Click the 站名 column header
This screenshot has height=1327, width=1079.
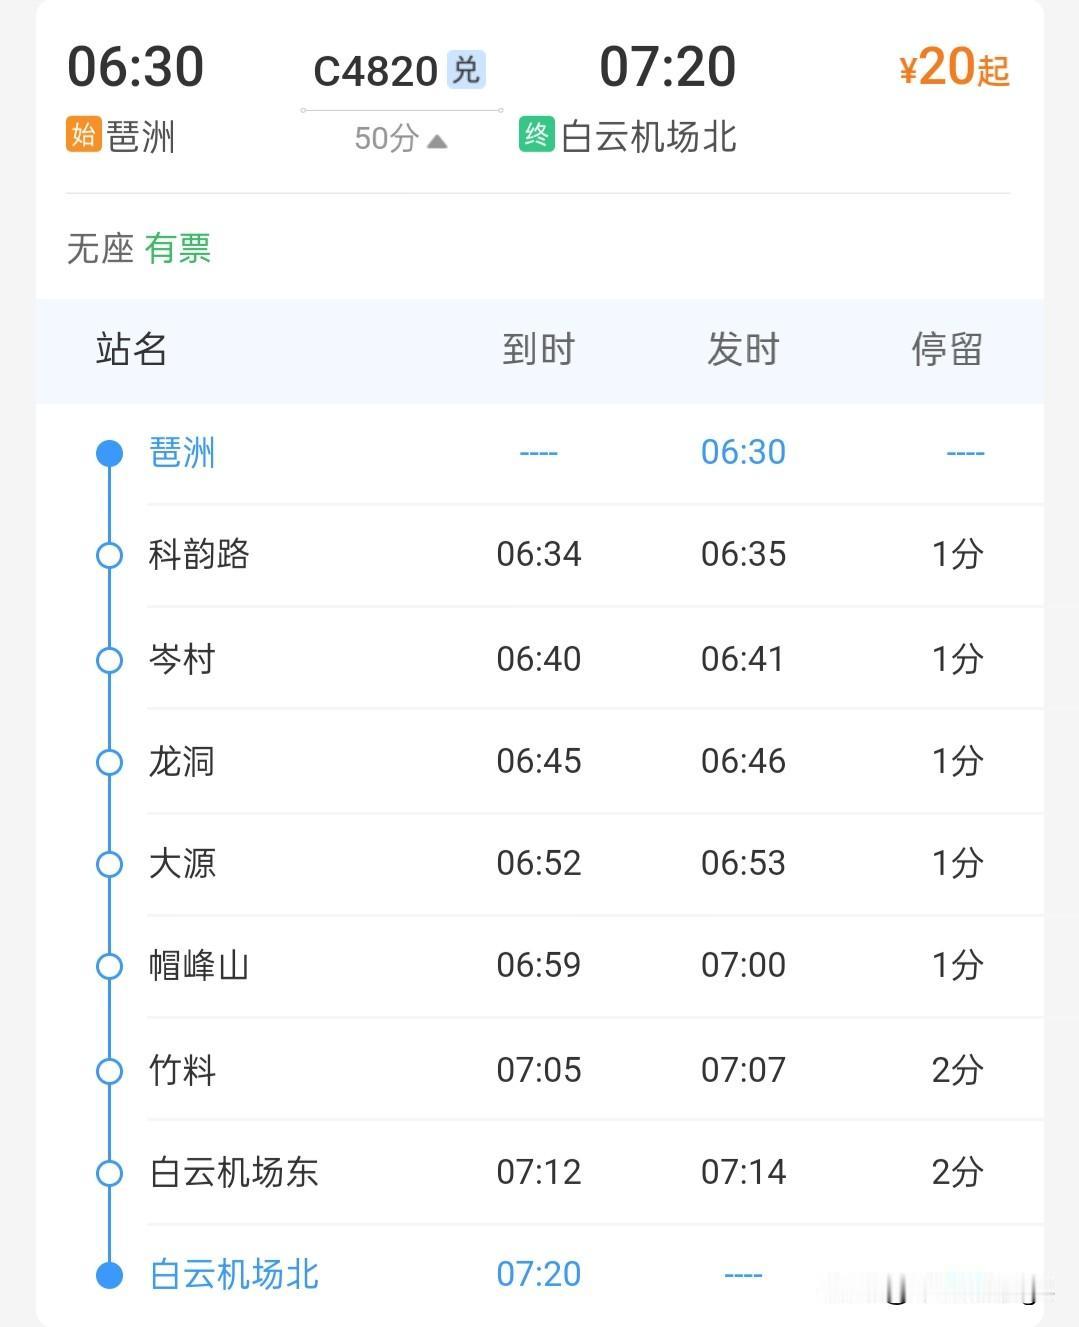pos(131,350)
